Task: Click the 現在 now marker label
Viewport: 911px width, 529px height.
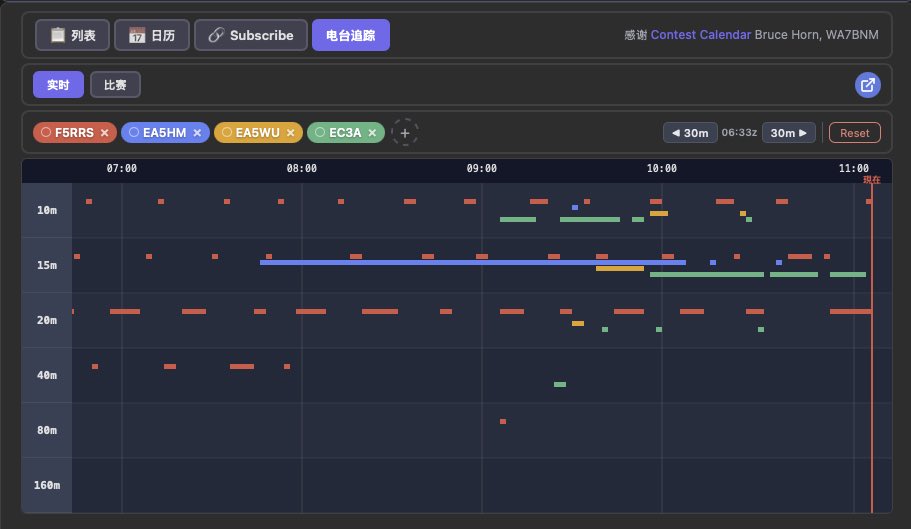Action: [x=871, y=179]
